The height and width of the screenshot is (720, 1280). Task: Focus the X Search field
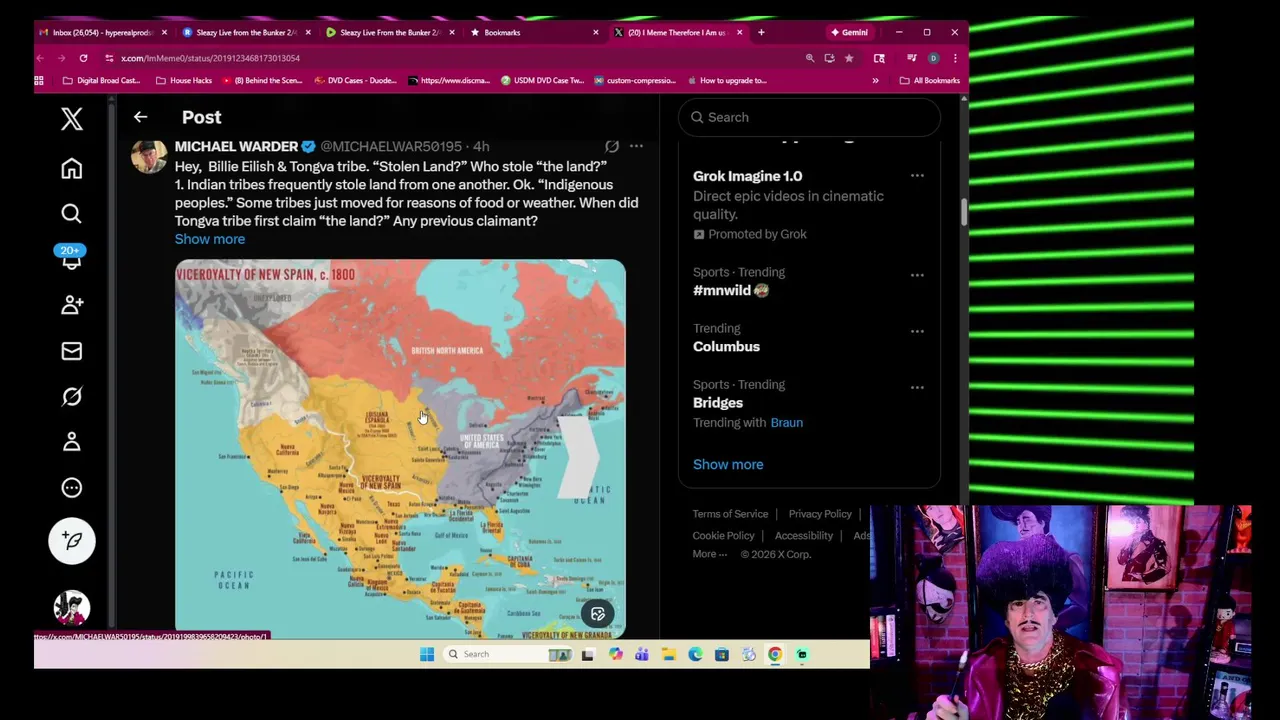point(809,117)
